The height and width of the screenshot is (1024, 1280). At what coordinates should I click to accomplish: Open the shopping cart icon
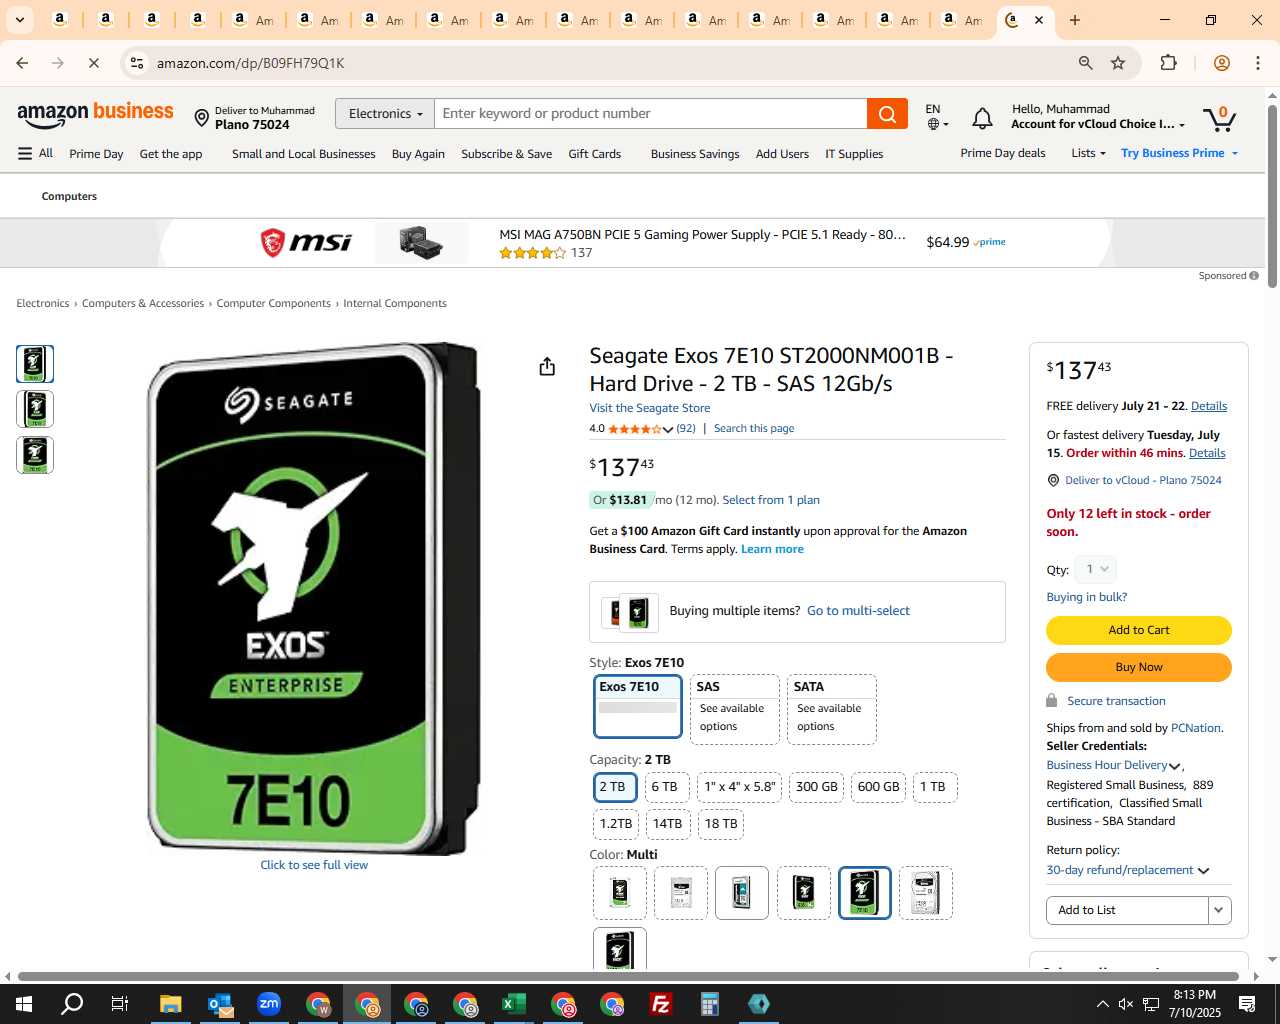point(1220,118)
